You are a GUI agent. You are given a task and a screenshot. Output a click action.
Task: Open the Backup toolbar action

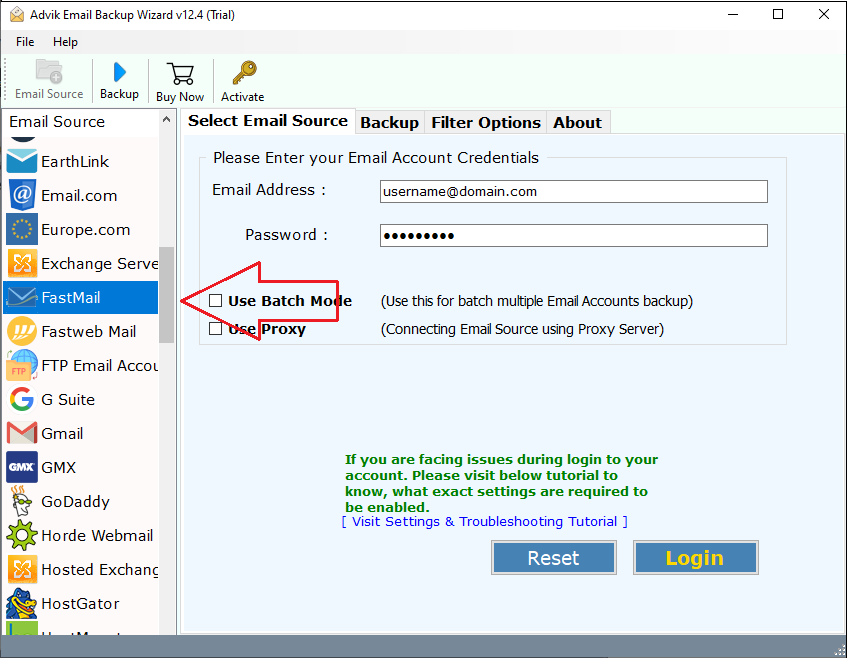point(119,80)
